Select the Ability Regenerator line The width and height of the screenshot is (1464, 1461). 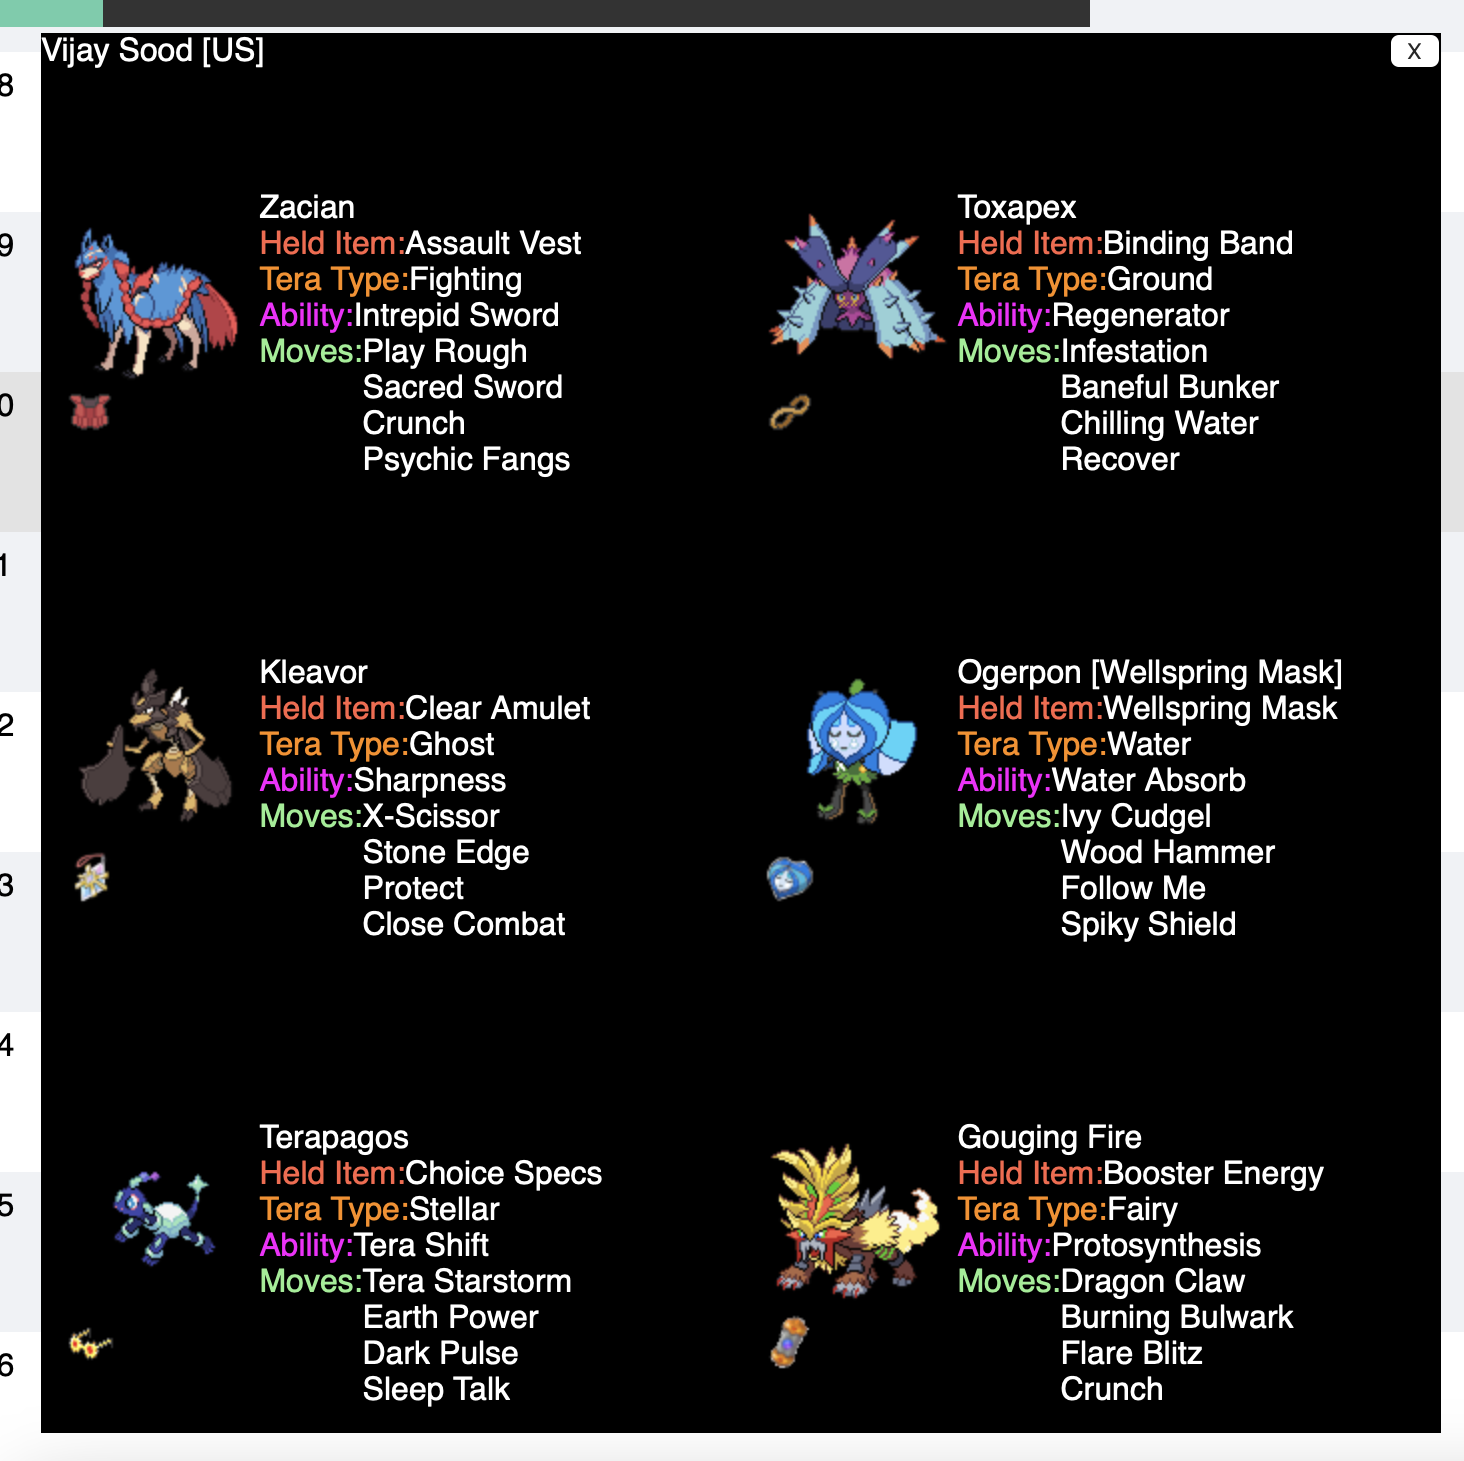click(x=1093, y=315)
